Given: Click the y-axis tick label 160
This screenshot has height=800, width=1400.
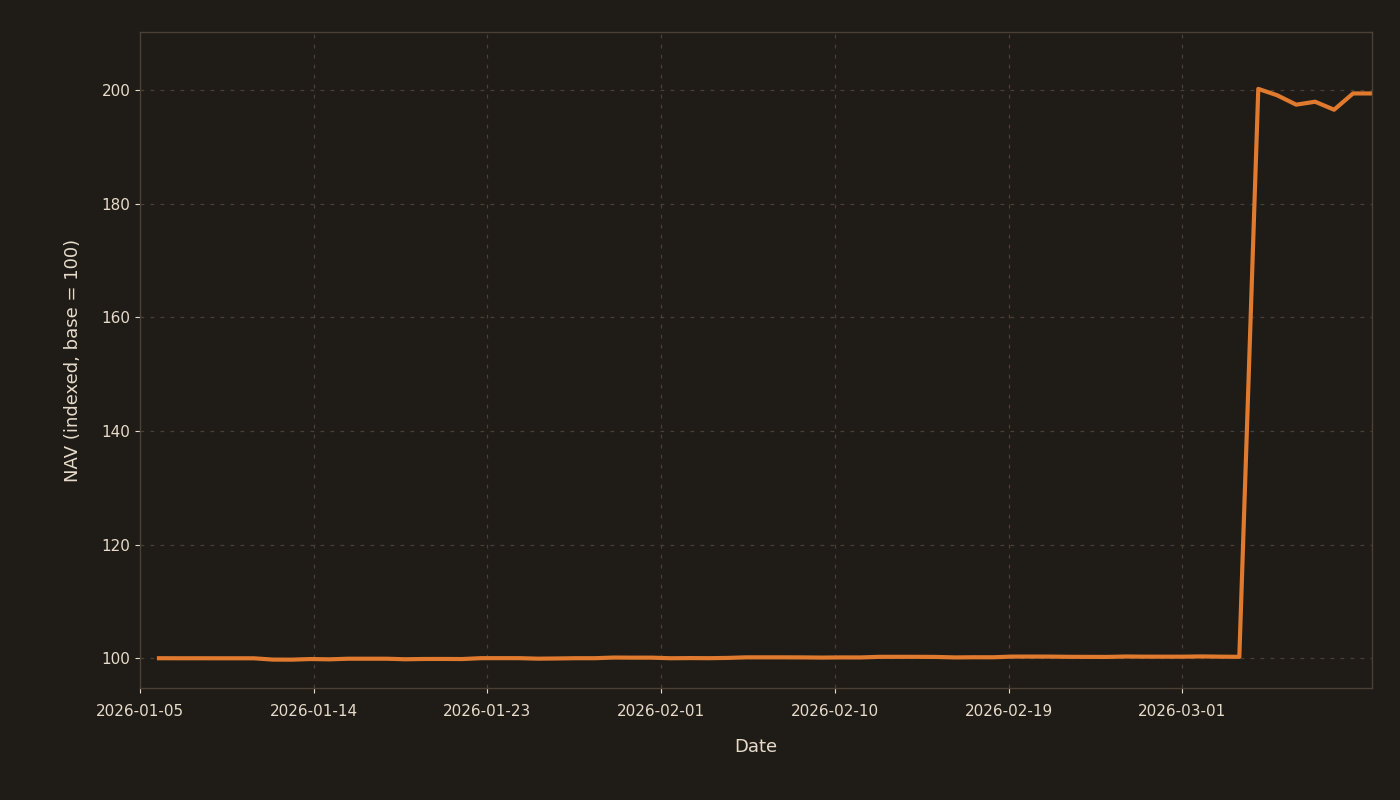Looking at the screenshot, I should tap(116, 318).
